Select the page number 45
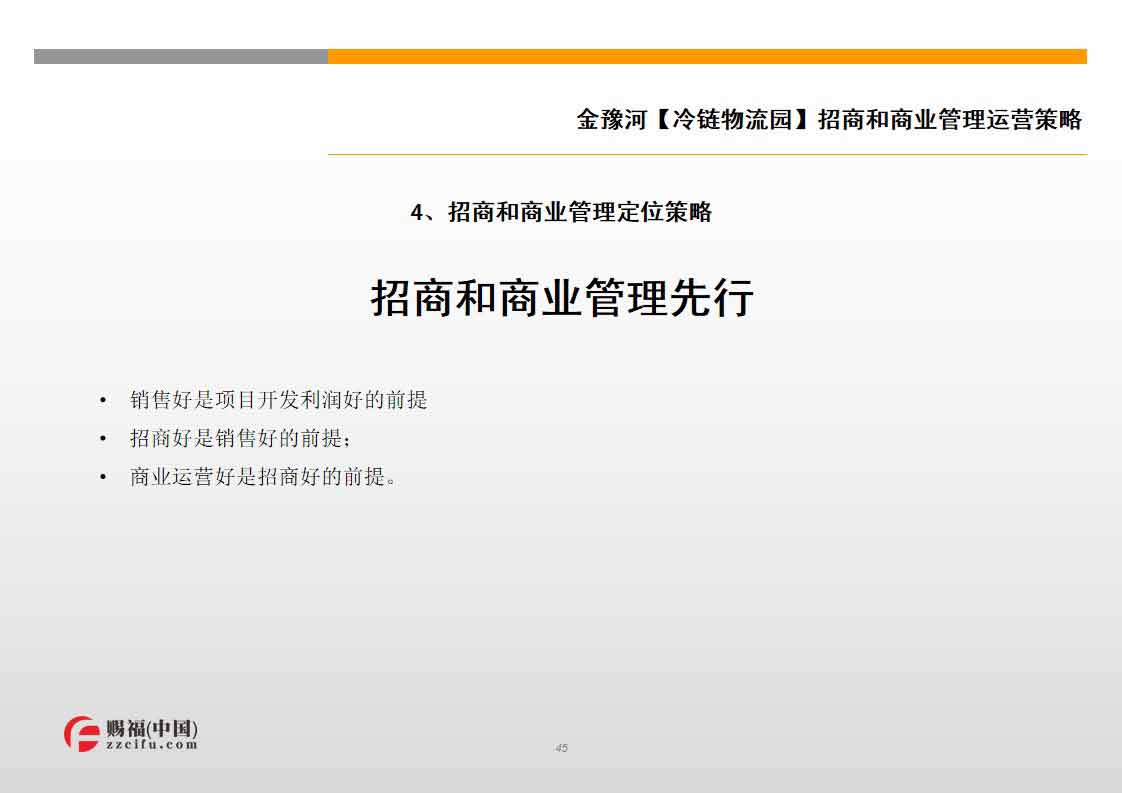 pyautogui.click(x=561, y=748)
